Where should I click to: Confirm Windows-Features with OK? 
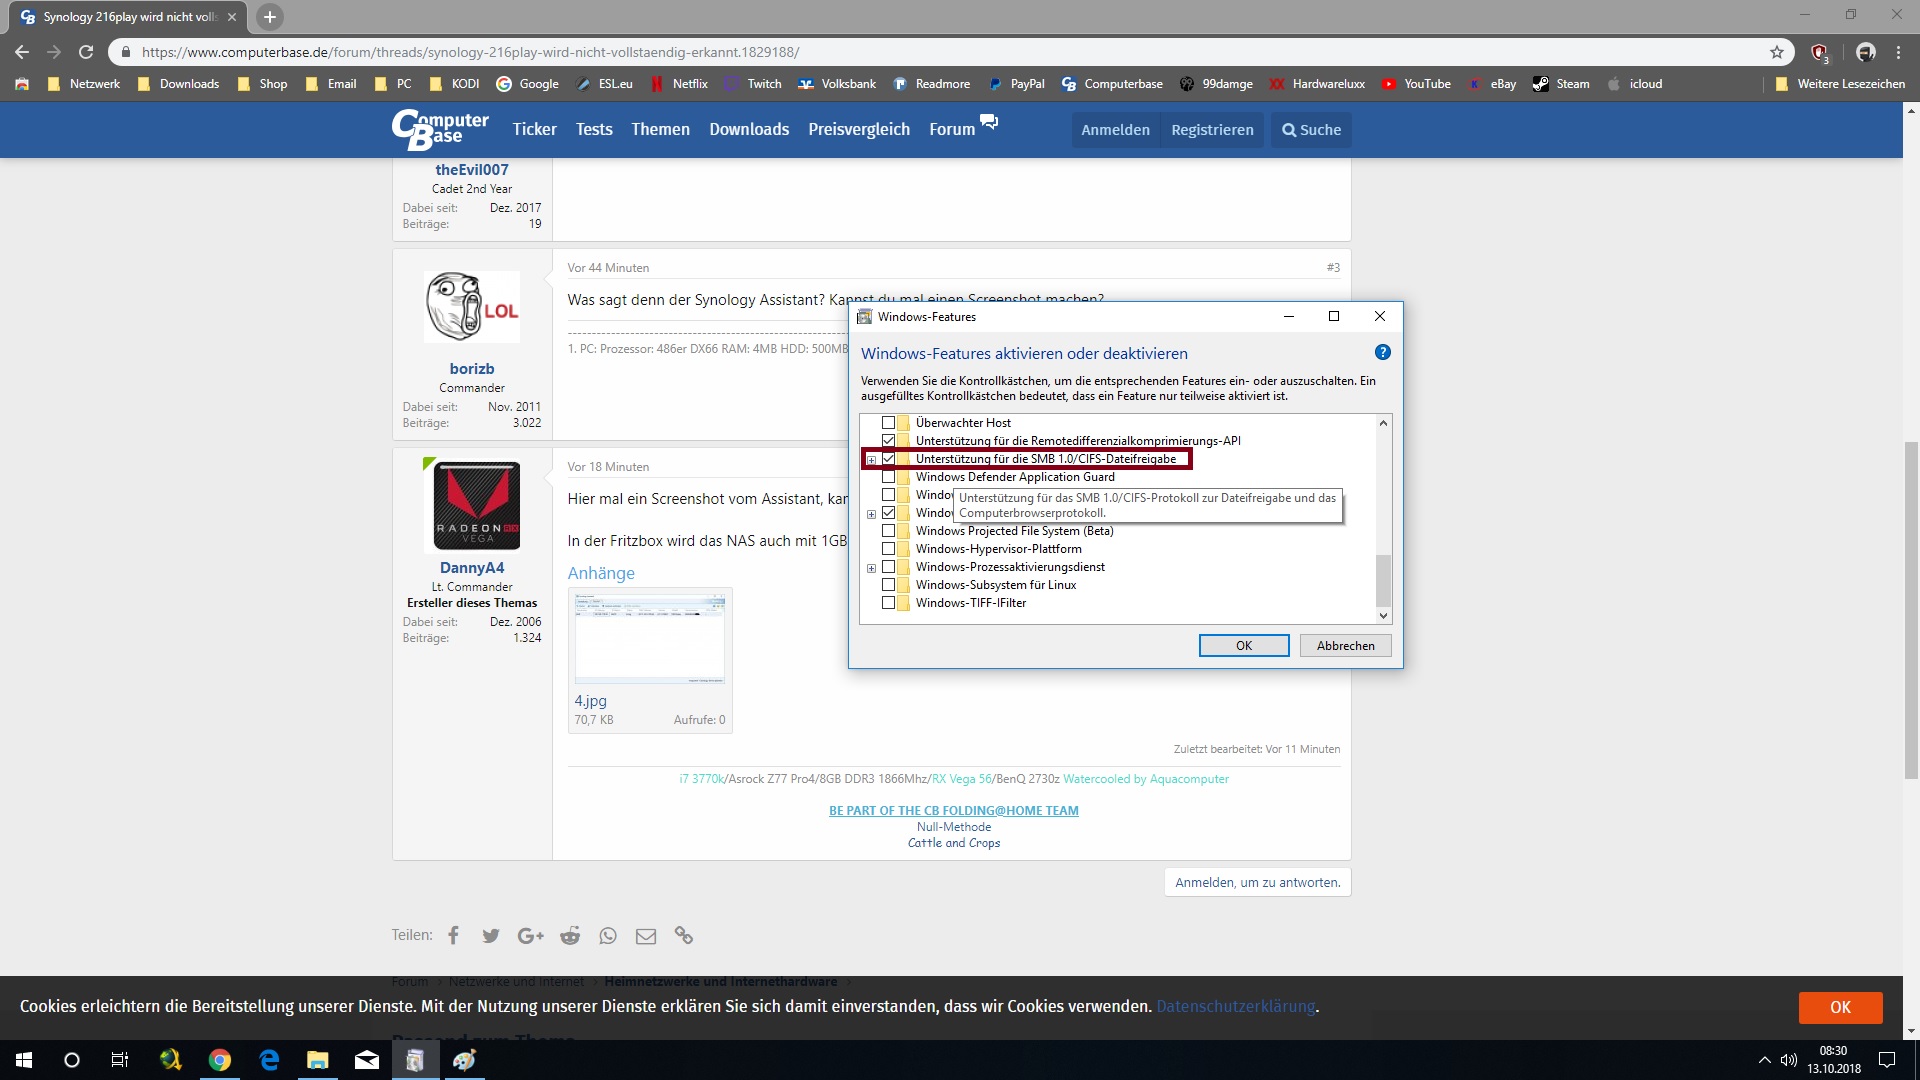[x=1244, y=646]
